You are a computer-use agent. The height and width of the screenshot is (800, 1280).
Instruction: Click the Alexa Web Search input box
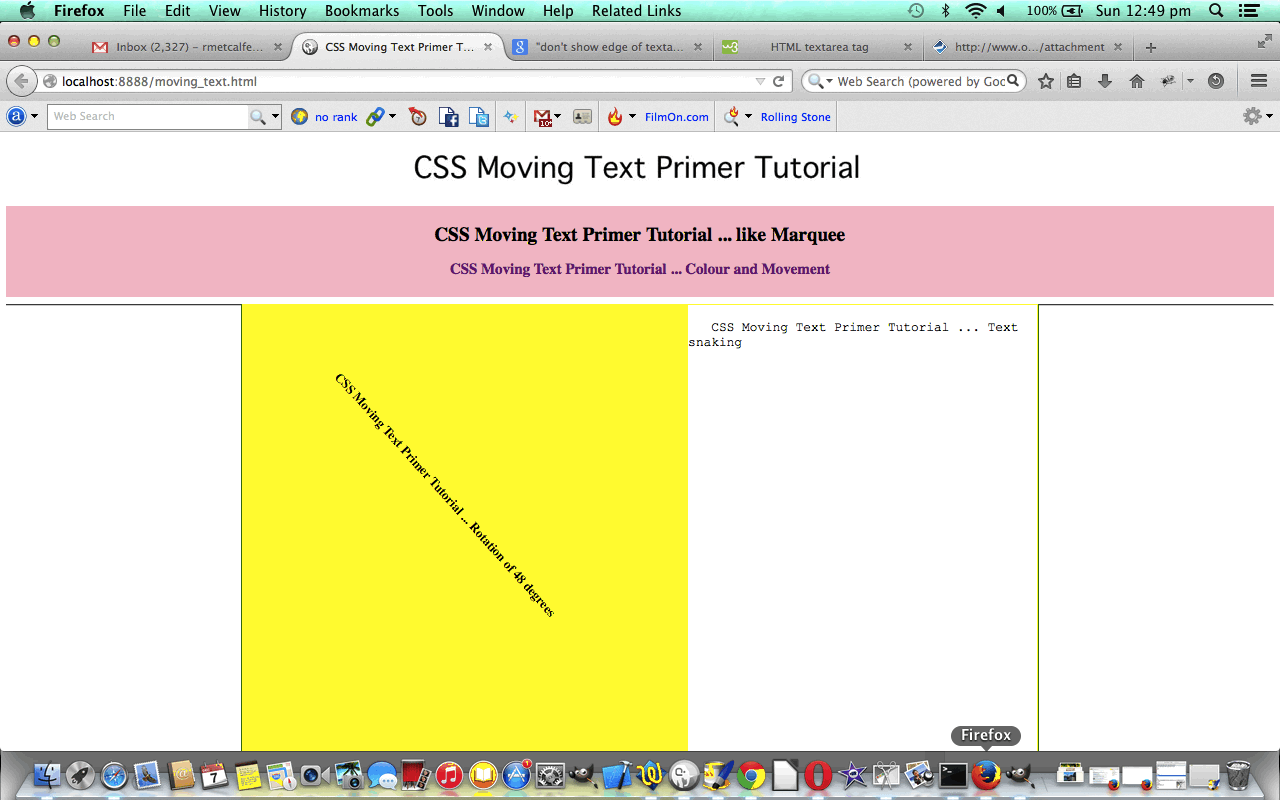tap(148, 117)
